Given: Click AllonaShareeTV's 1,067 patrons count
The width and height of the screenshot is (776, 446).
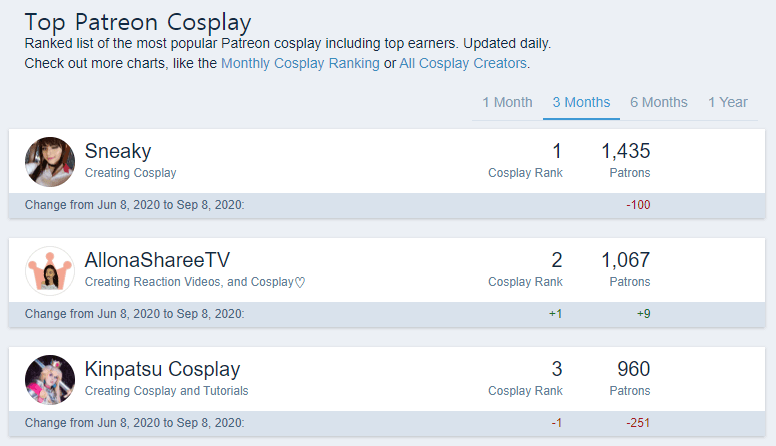Looking at the screenshot, I should click(626, 260).
